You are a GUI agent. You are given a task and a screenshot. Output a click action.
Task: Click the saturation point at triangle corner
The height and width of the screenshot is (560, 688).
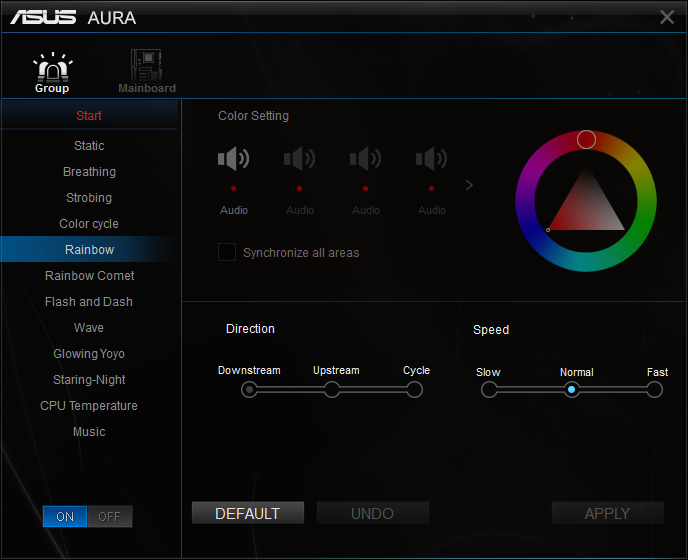pyautogui.click(x=548, y=230)
